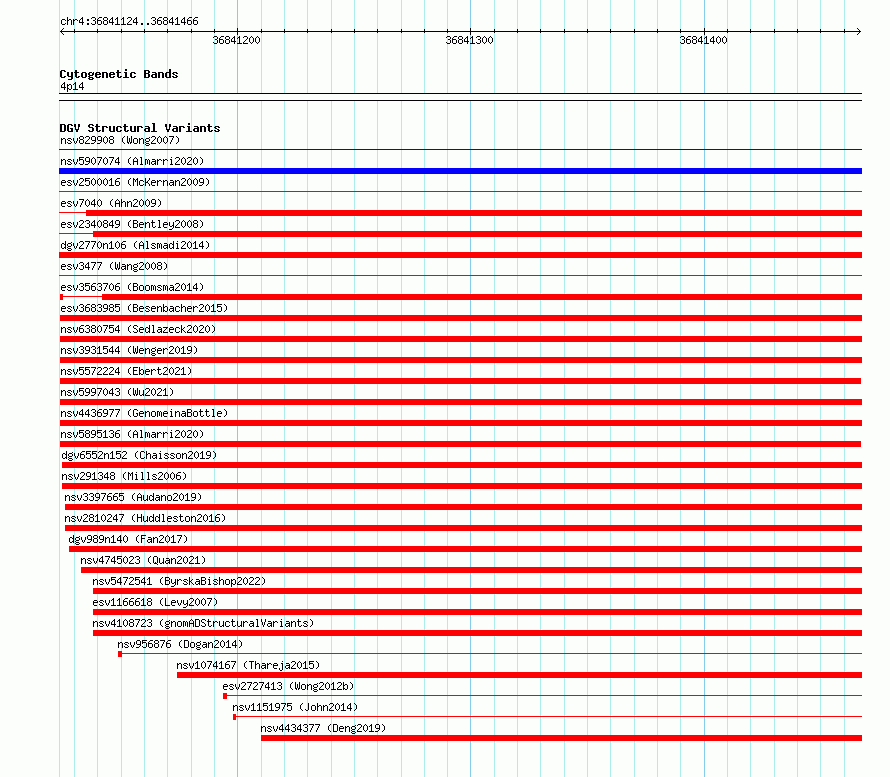Open dgv2770n106 (Alsmadi2014) entry
The width and height of the screenshot is (890, 777).
(135, 245)
